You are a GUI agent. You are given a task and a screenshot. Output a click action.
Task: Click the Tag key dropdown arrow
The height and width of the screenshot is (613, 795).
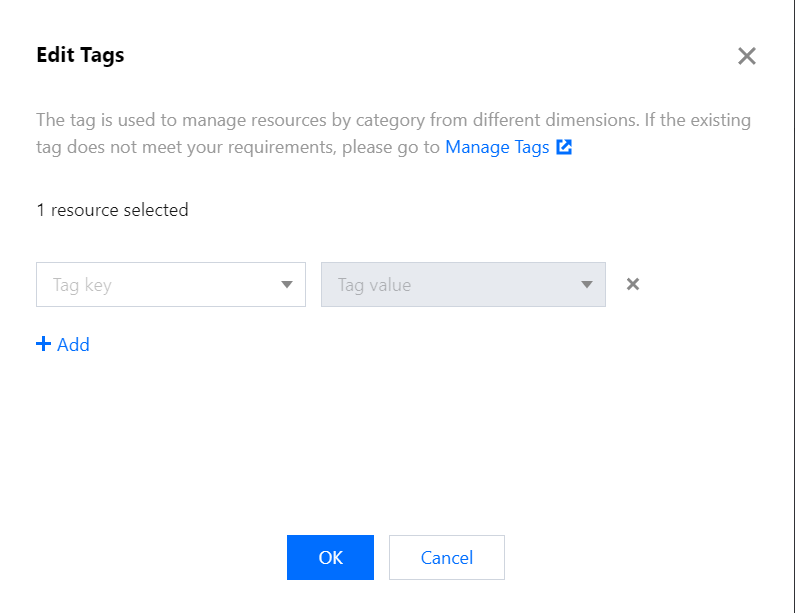click(x=288, y=285)
